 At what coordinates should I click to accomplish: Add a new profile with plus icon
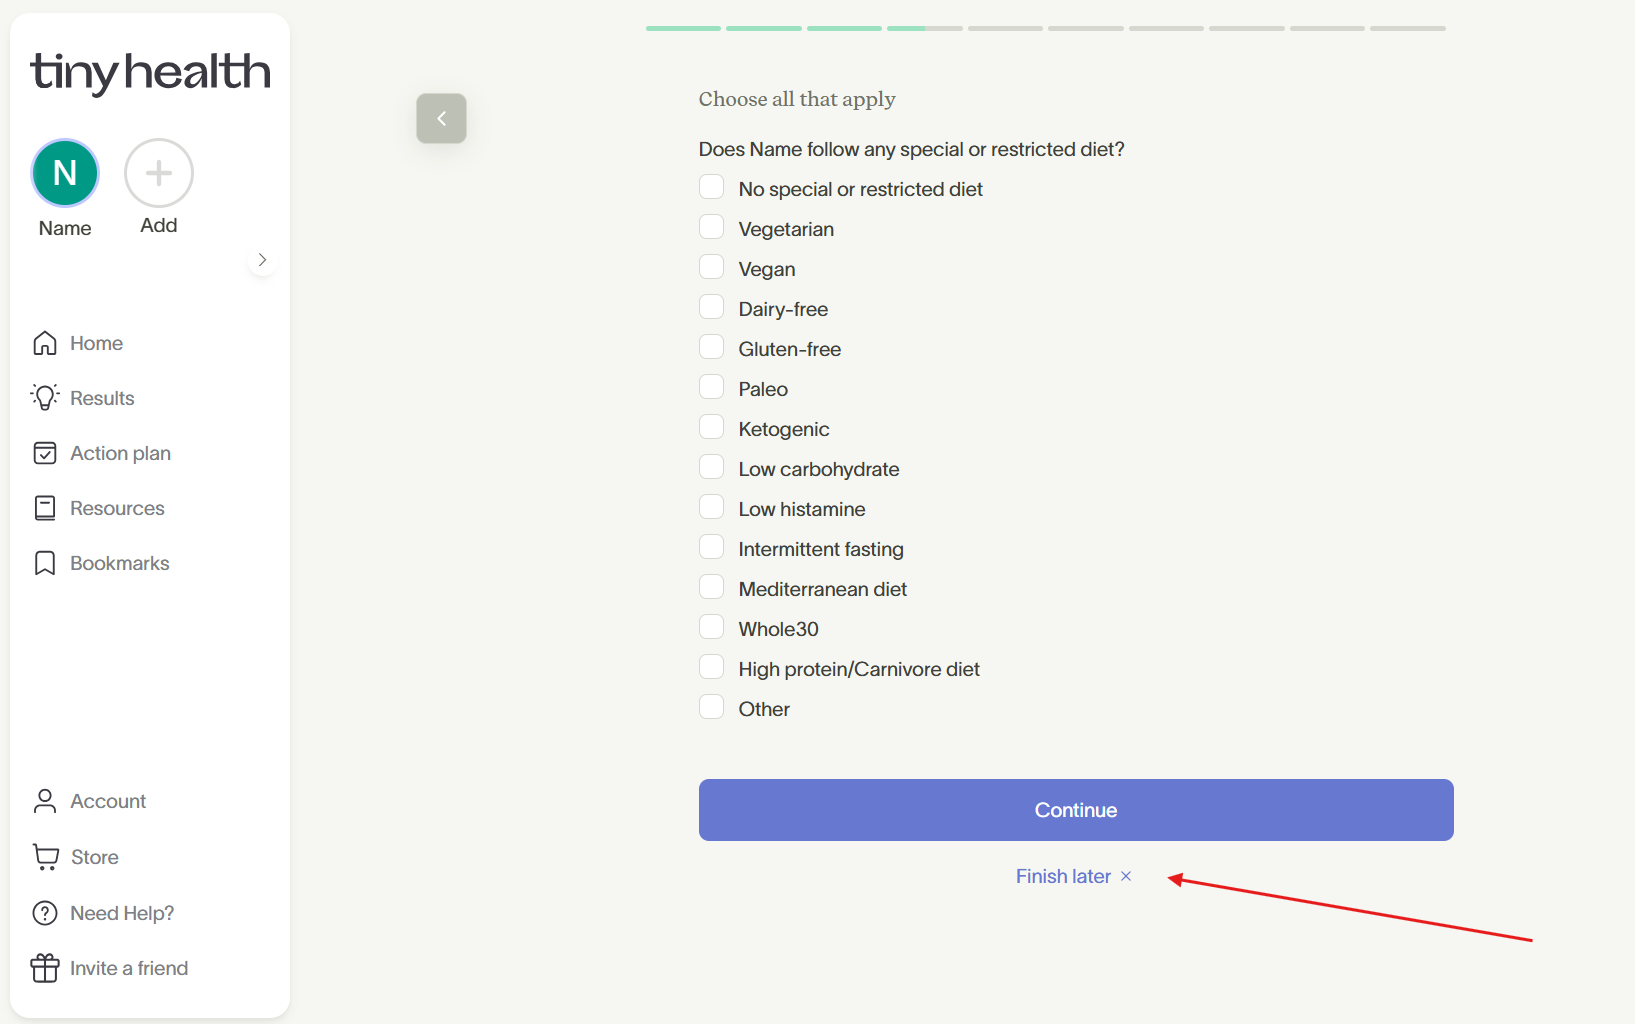(159, 173)
